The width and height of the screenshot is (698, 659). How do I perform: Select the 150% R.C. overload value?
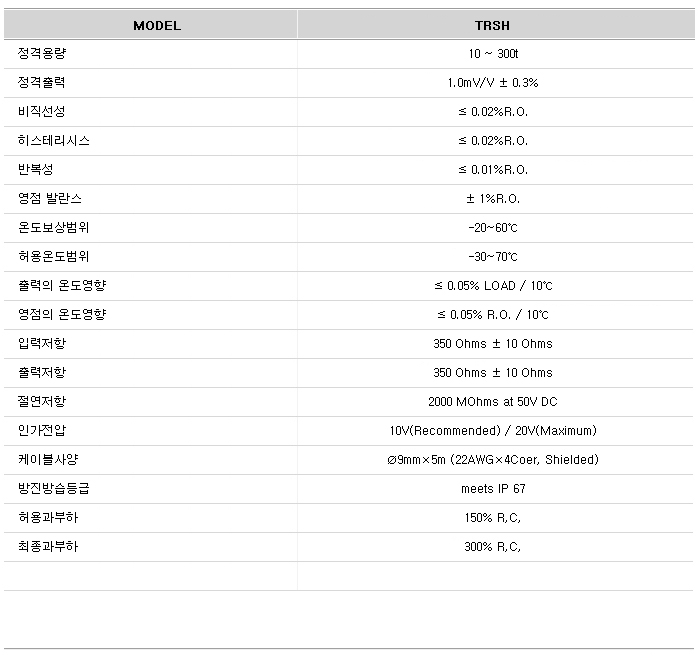492,518
